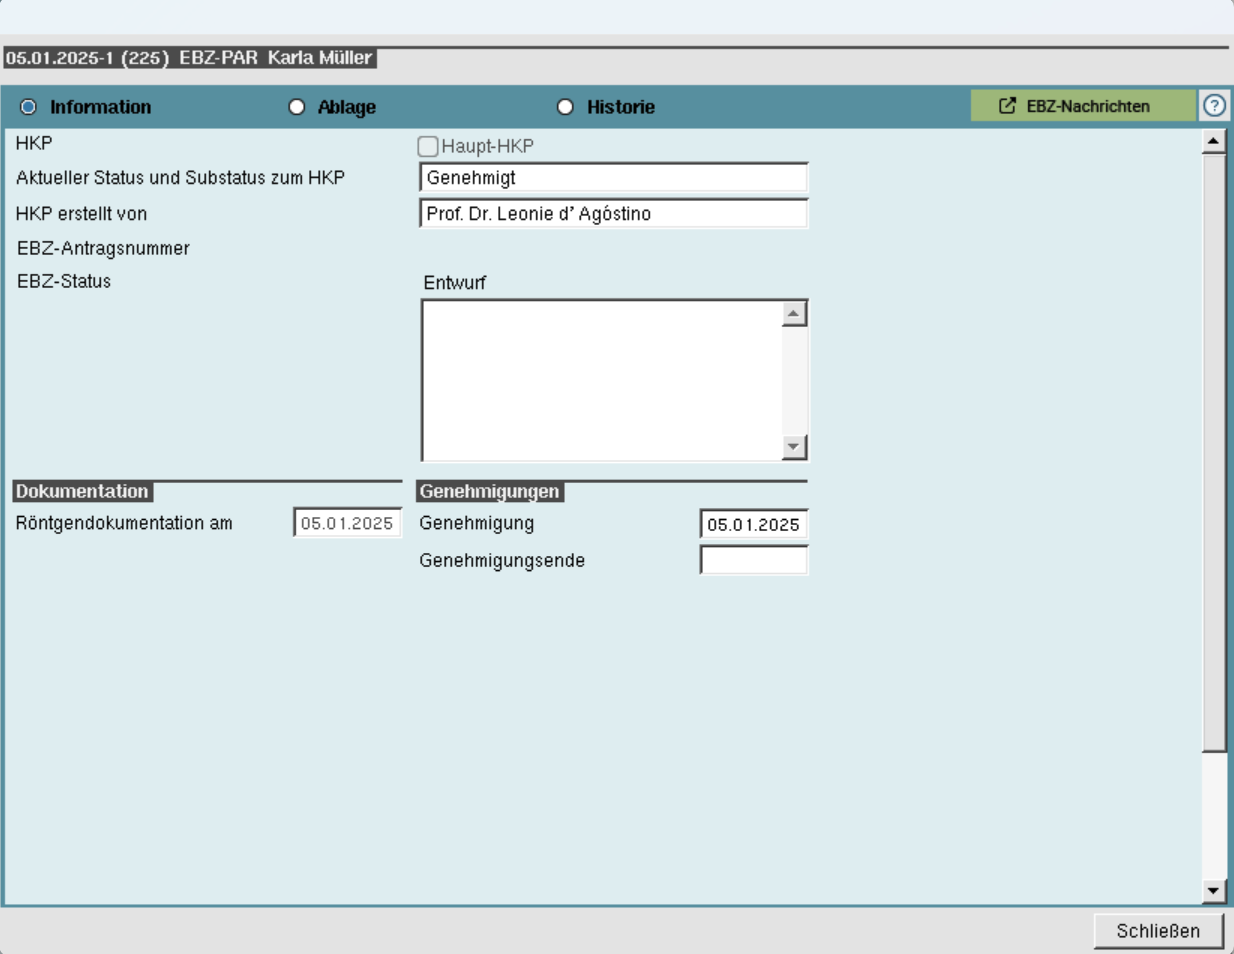The height and width of the screenshot is (954, 1234).
Task: Select the Historie radio button
Action: click(565, 107)
